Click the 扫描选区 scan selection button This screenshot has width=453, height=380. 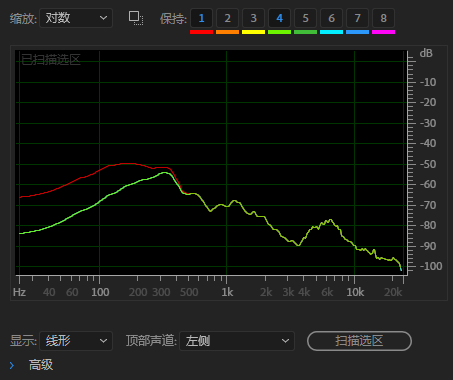[x=359, y=341]
